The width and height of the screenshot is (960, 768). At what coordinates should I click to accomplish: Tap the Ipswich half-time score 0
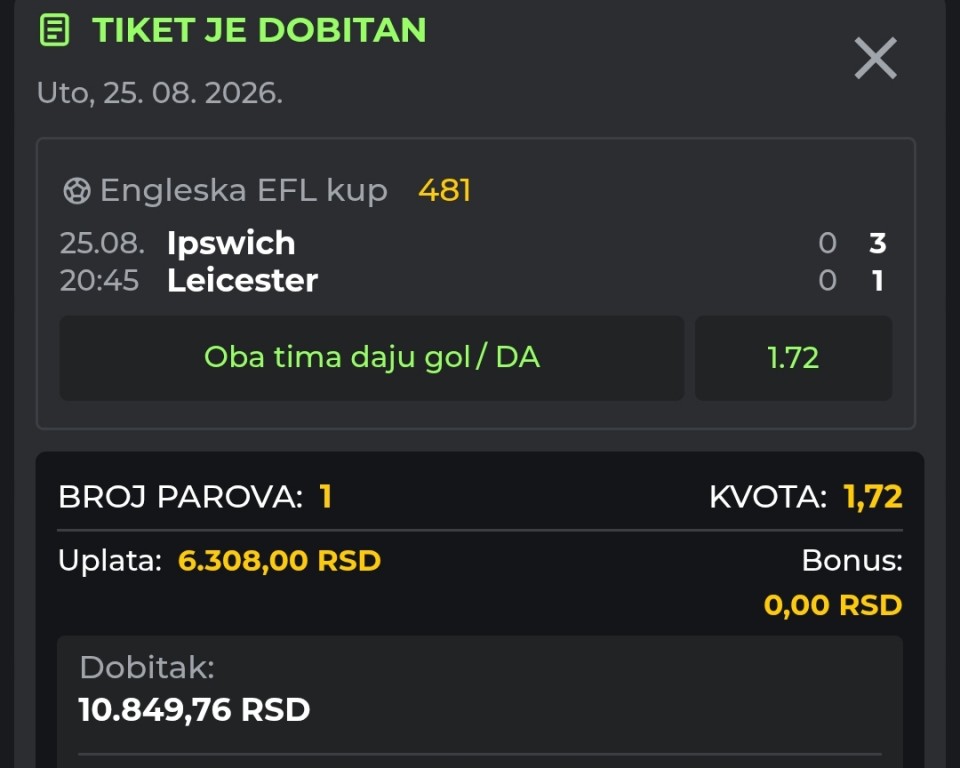pos(828,243)
